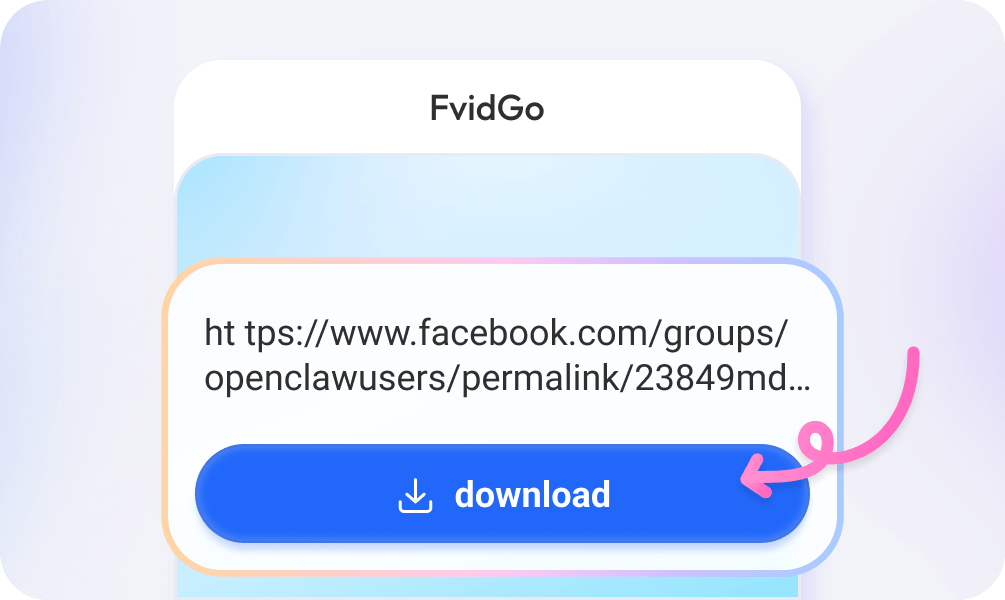Select the FvidGo app title
This screenshot has width=1005, height=600.
pyautogui.click(x=487, y=108)
